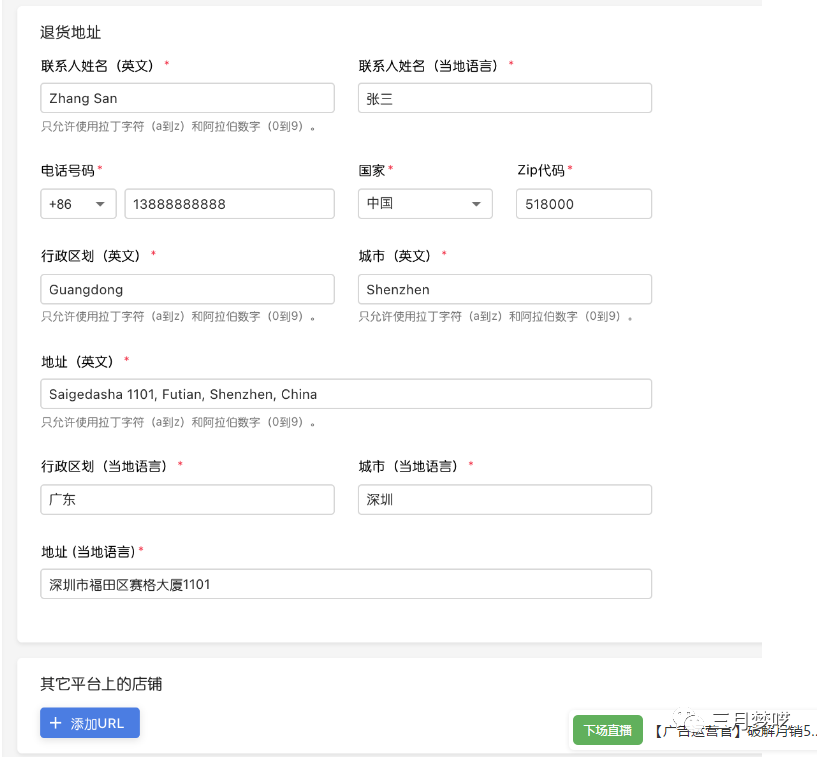
Task: Focus the 行政区划（当地语言） field with 广东
Action: pyautogui.click(x=187, y=500)
